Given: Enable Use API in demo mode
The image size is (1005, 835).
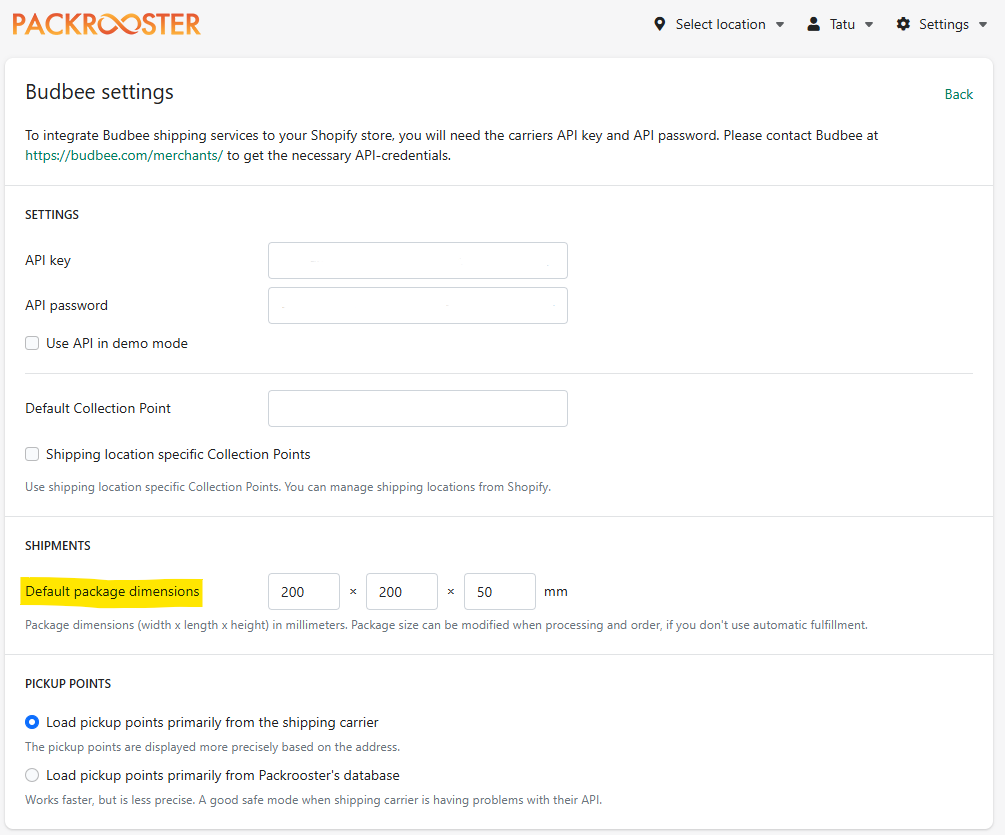Looking at the screenshot, I should click(x=32, y=343).
